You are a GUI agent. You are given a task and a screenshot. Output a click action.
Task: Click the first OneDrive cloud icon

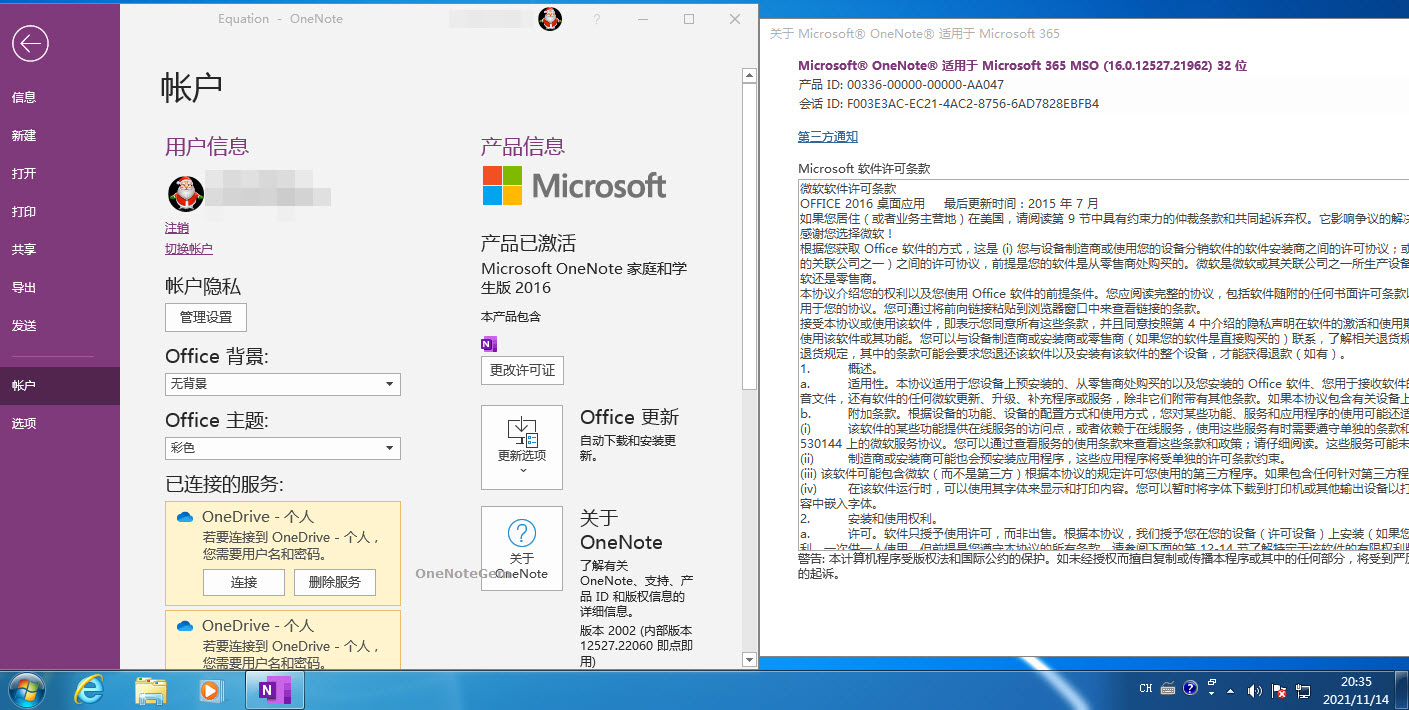184,518
